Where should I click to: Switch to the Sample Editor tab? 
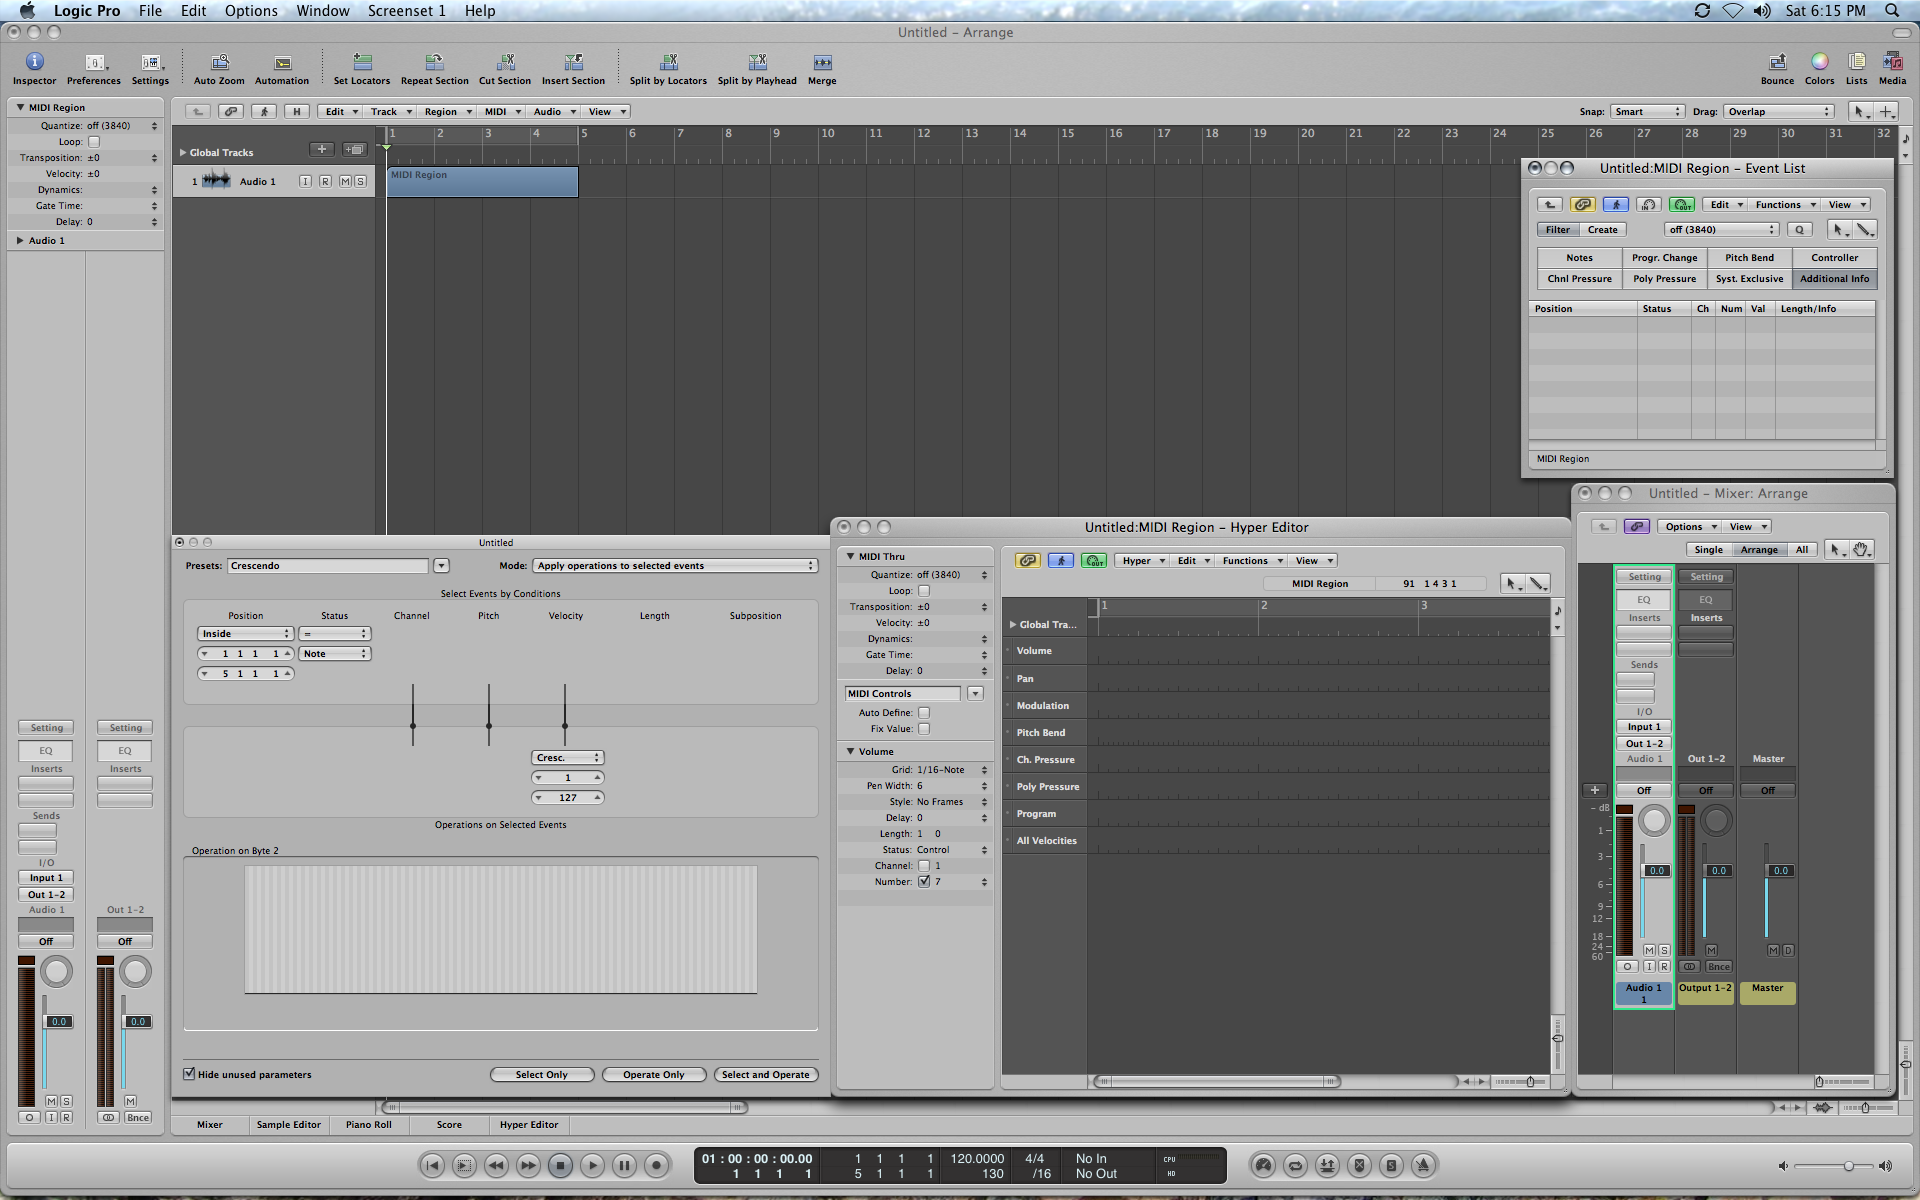pos(288,1125)
